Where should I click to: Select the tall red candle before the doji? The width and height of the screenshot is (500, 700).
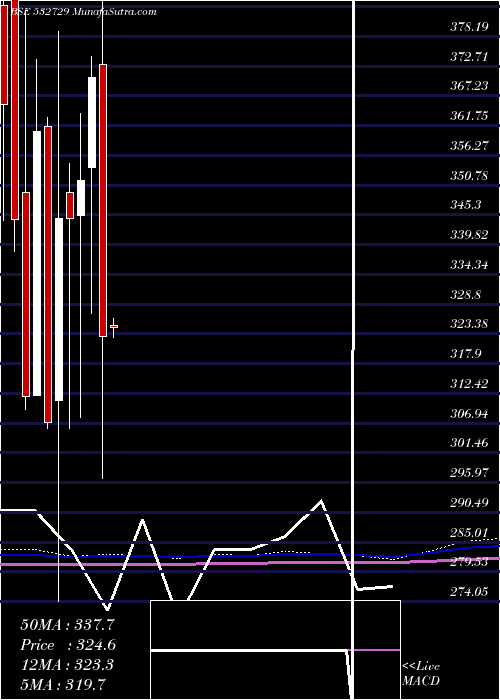pyautogui.click(x=103, y=200)
